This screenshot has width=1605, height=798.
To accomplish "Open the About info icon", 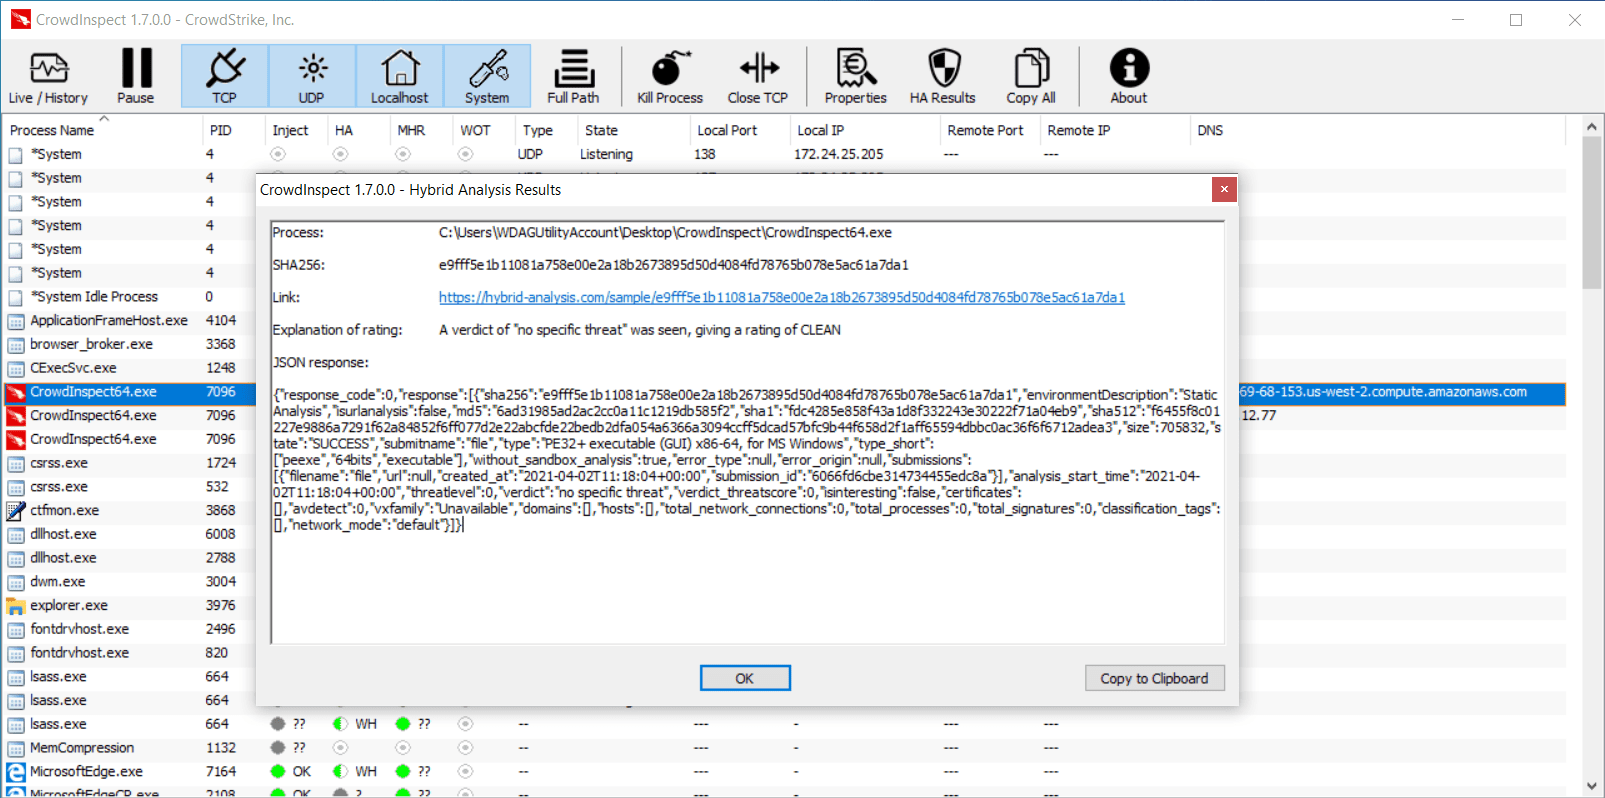I will 1129,76.
